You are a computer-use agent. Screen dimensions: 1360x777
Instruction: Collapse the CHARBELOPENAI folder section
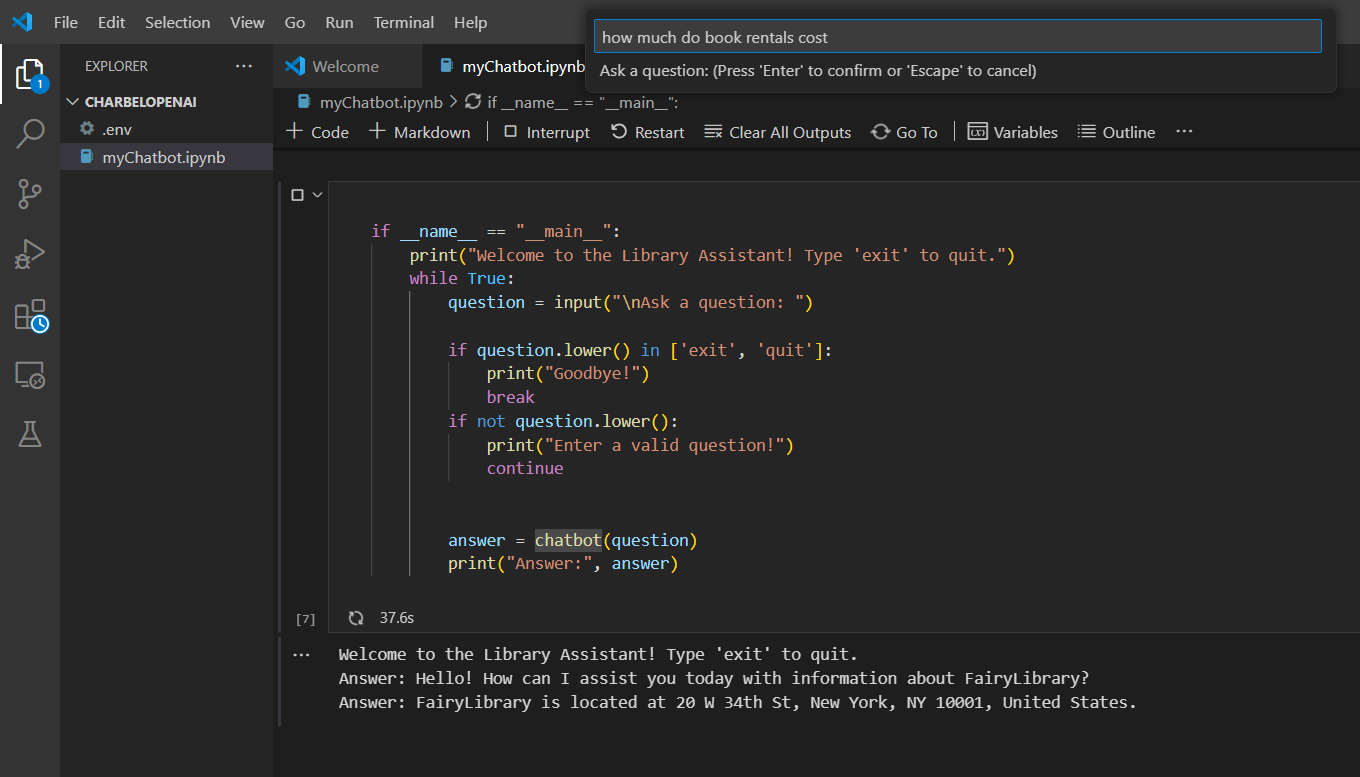pyautogui.click(x=73, y=102)
